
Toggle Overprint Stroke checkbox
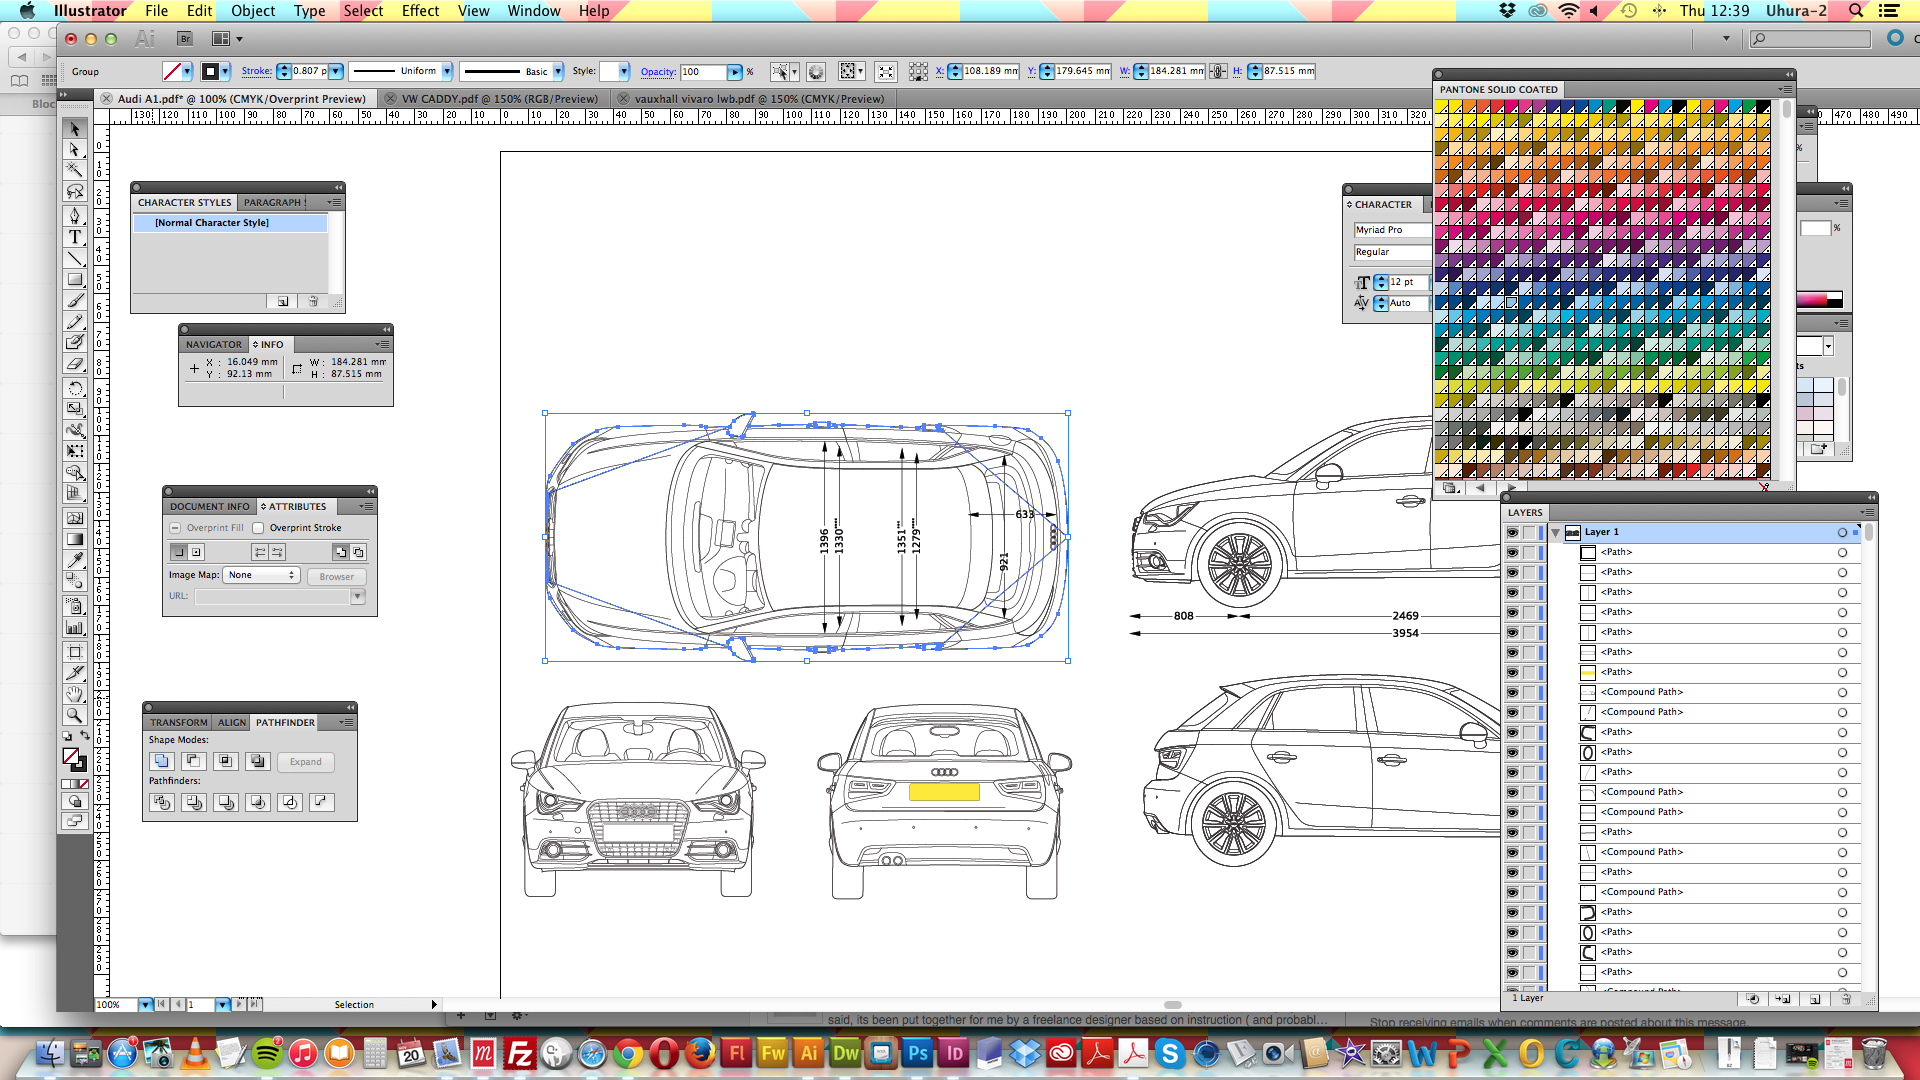[257, 527]
